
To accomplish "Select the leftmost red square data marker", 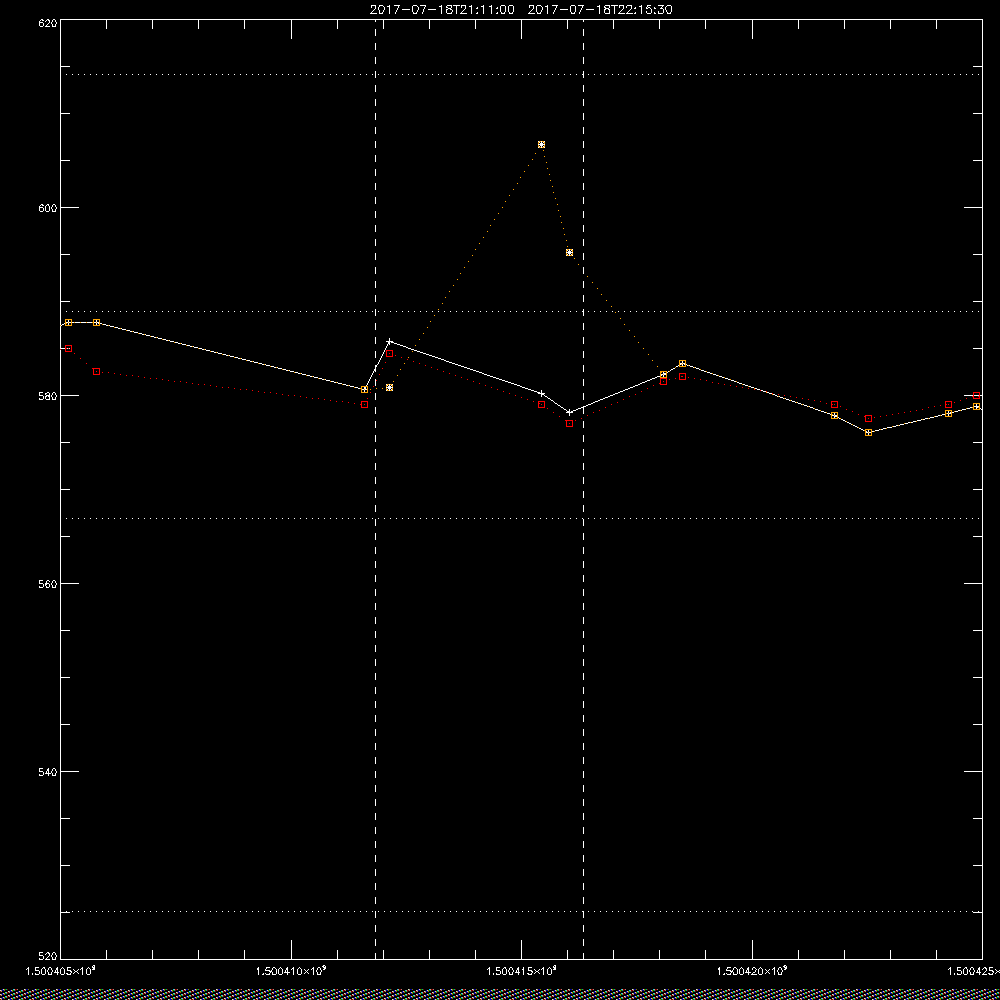I will (x=68, y=348).
